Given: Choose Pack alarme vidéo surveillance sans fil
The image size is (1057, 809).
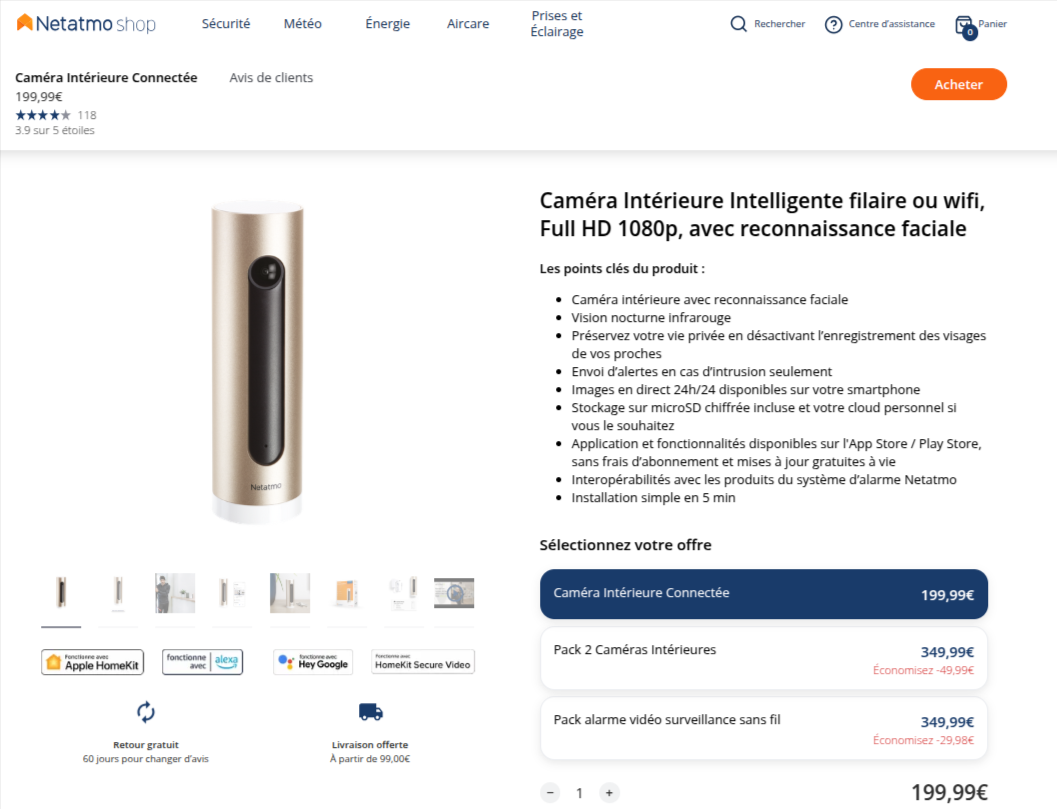Looking at the screenshot, I should pyautogui.click(x=763, y=728).
